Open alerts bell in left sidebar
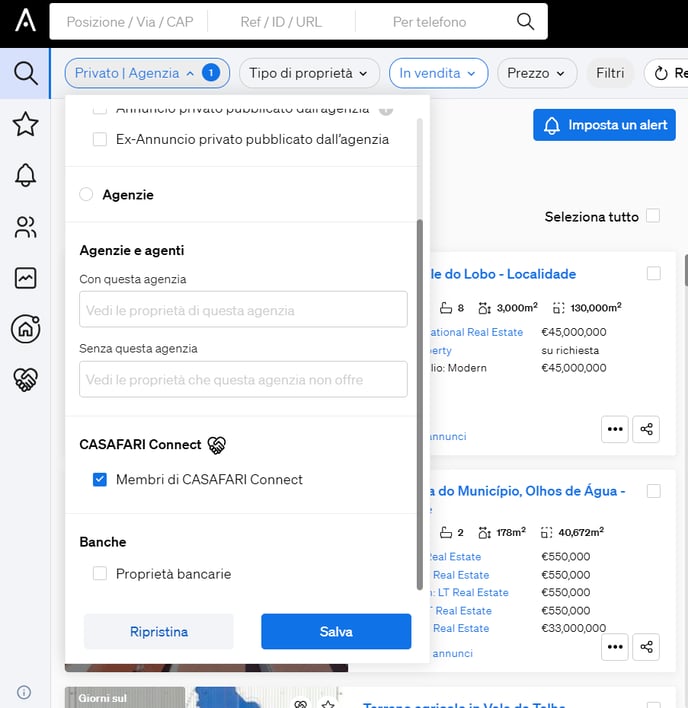This screenshot has height=708, width=688. pos(25,175)
